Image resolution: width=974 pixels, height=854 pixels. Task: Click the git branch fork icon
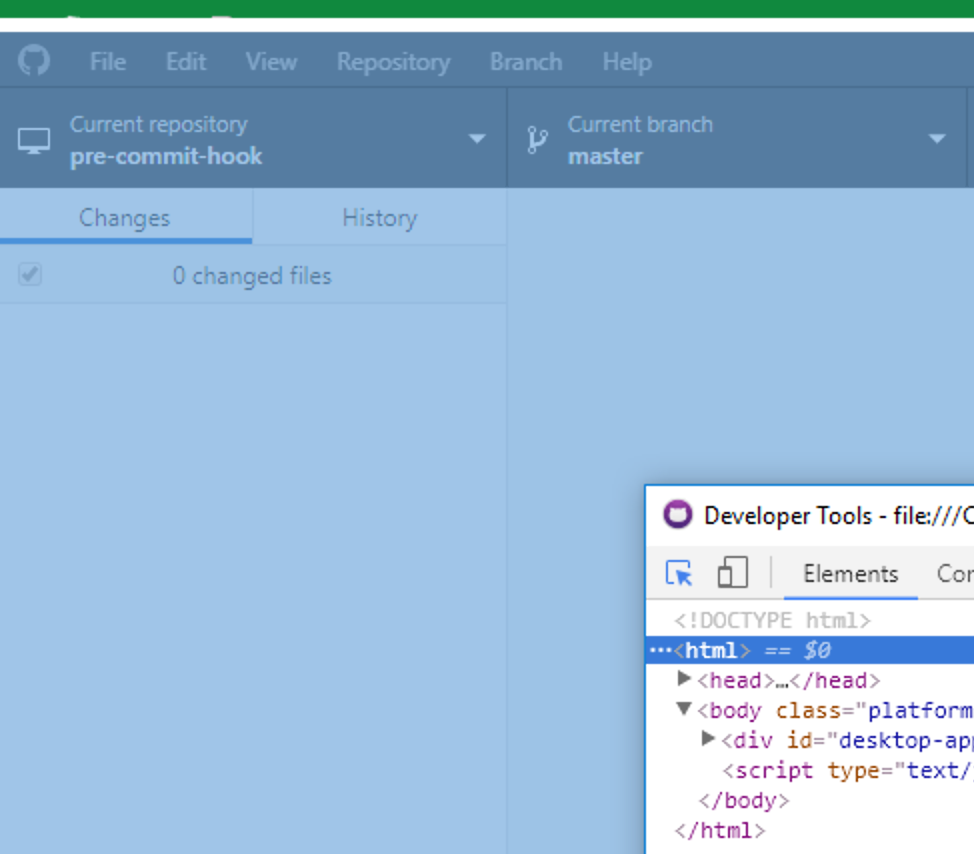point(537,140)
